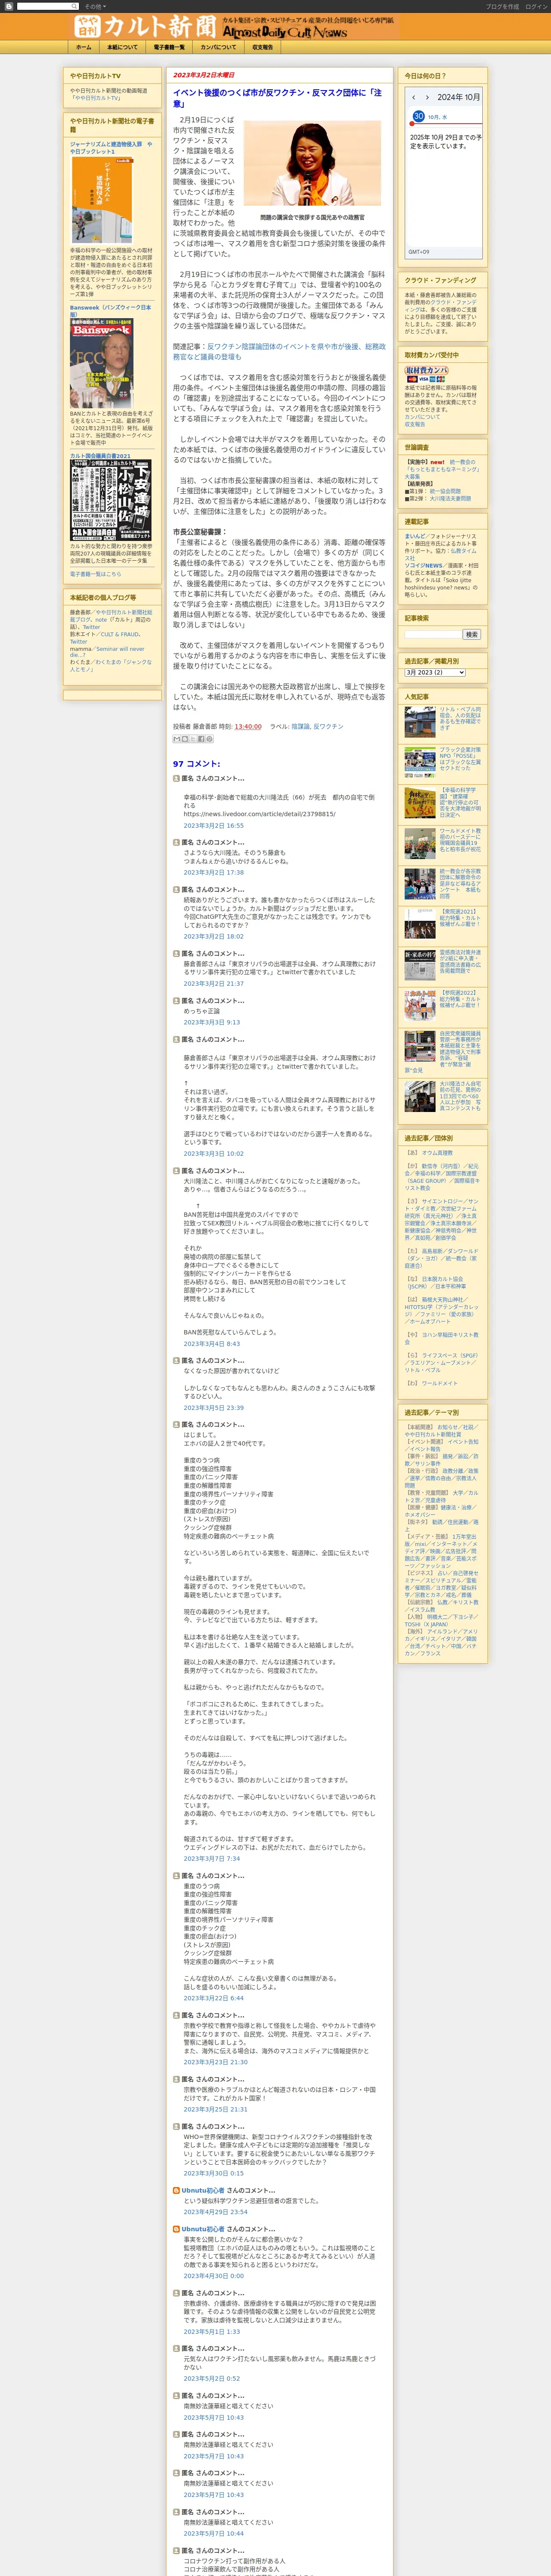Click the speaker photo in article
This screenshot has height=2576, width=551.
312,164
